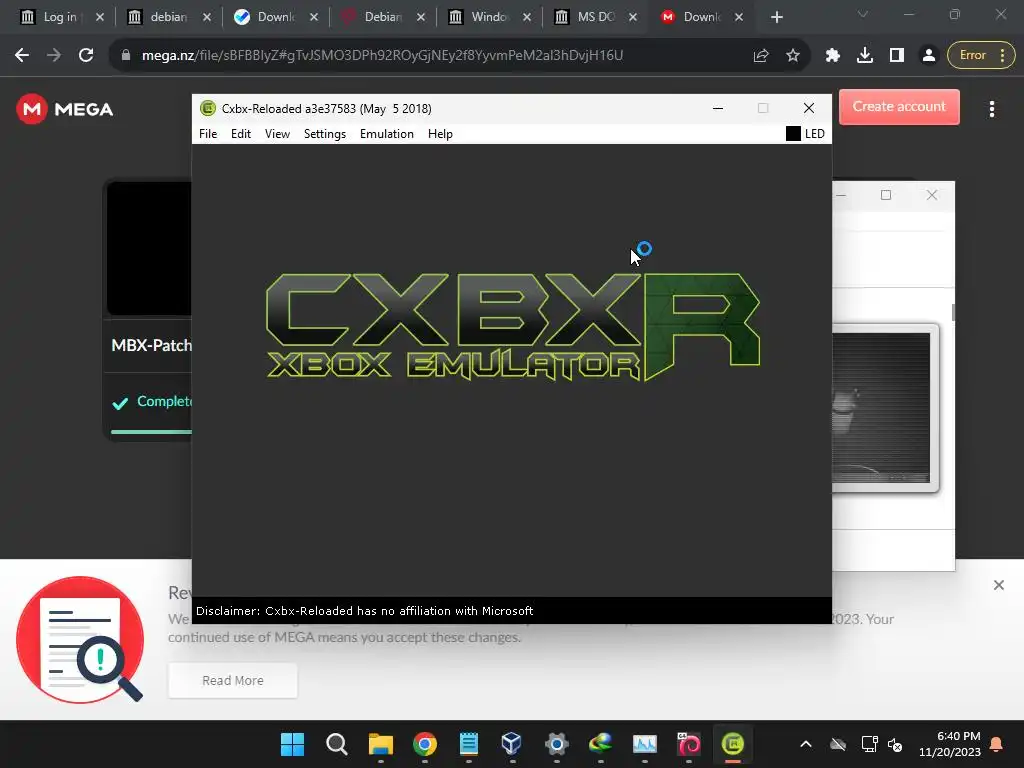This screenshot has width=1024, height=768.
Task: Open the View menu in Cxbx-Reloaded
Action: 277,134
